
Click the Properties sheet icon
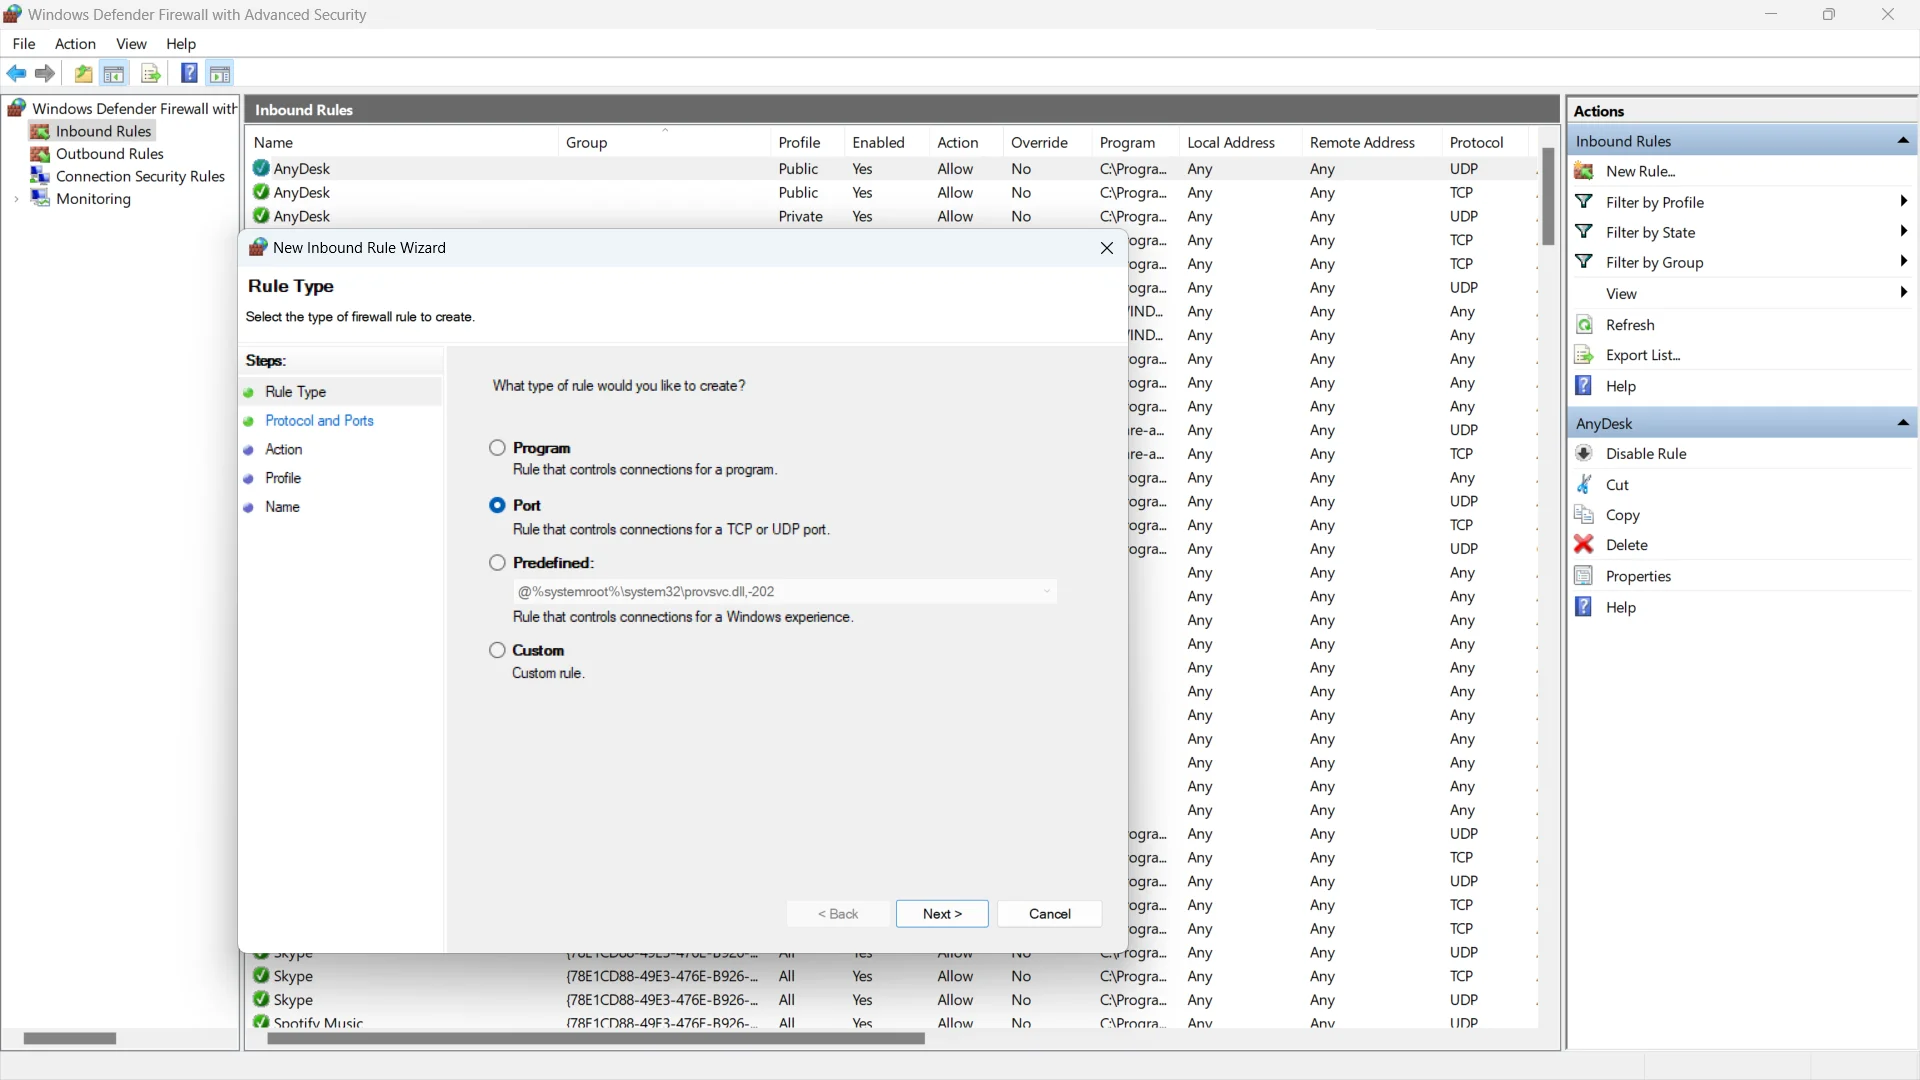1584,576
